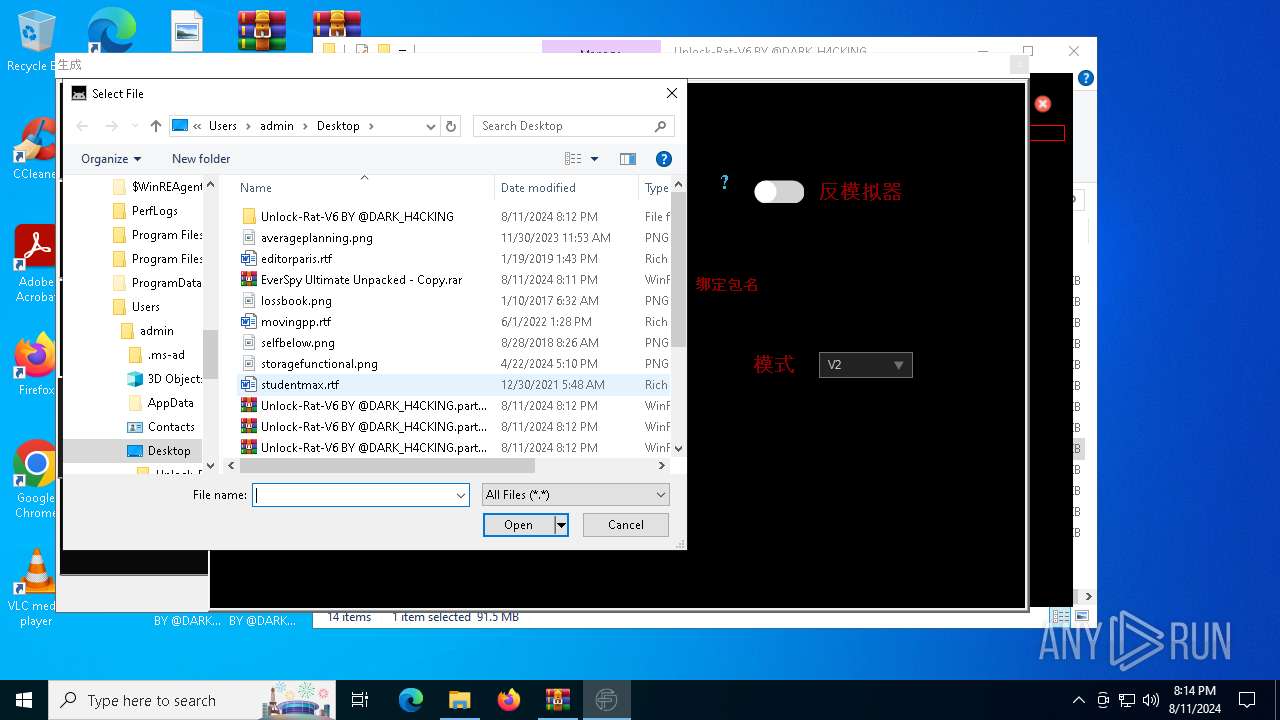Click the Cancel button
This screenshot has width=1280, height=720.
pos(626,525)
